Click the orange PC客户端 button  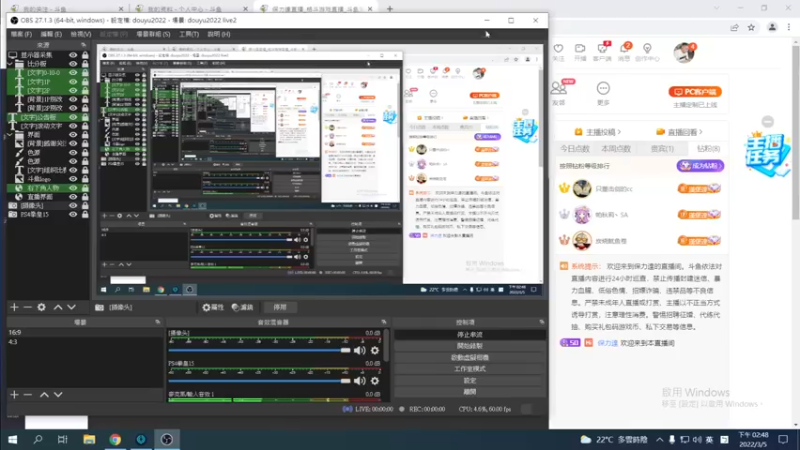click(695, 92)
